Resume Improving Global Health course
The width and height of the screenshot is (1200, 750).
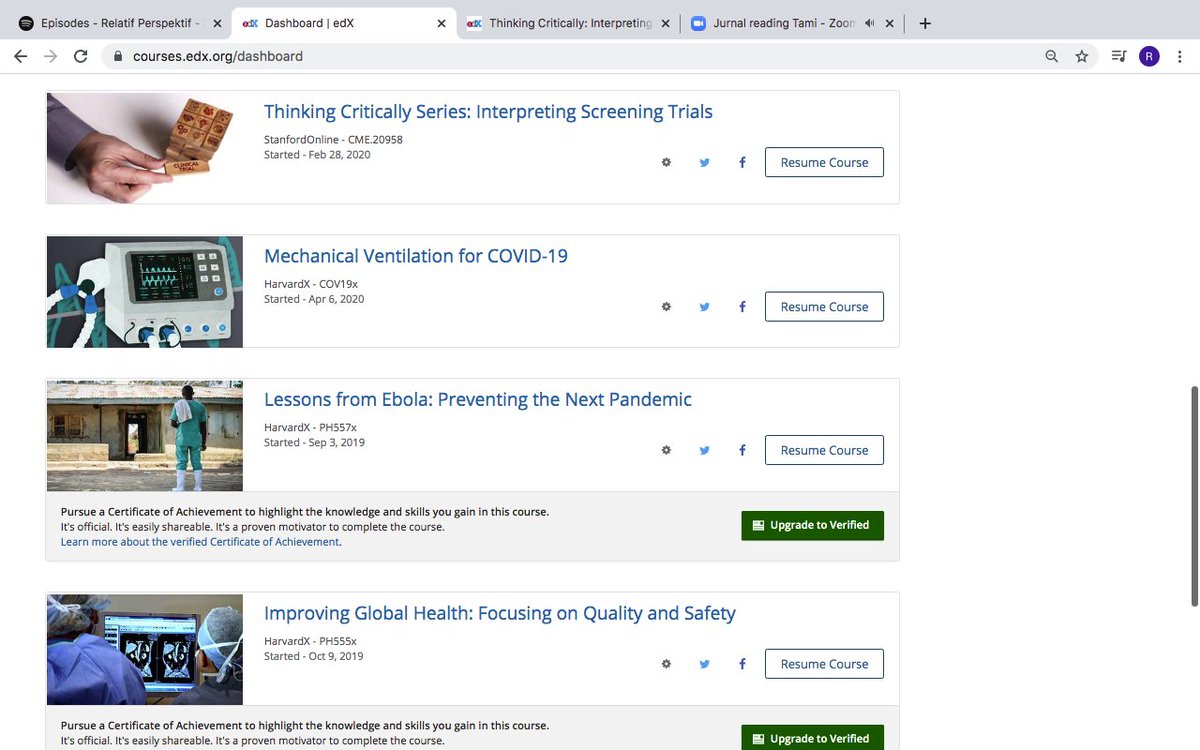(x=824, y=664)
